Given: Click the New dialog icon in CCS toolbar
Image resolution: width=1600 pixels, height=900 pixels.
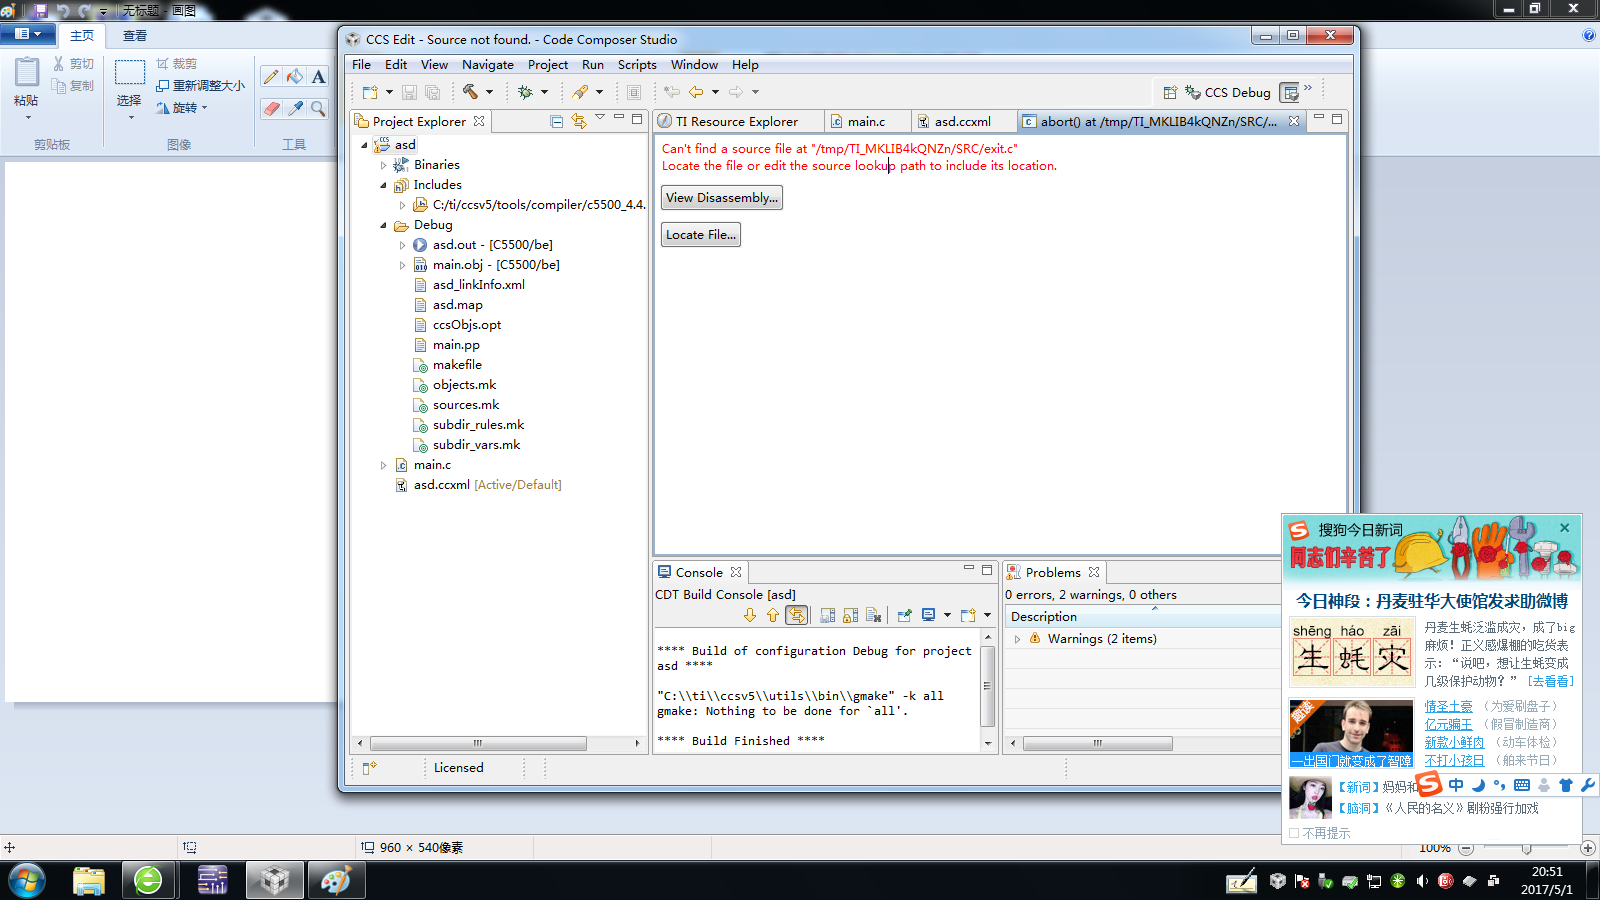Looking at the screenshot, I should 370,92.
